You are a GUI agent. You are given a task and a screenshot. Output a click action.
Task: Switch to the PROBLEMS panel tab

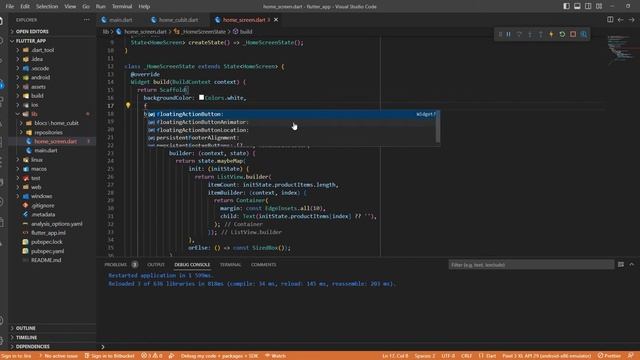[116, 264]
